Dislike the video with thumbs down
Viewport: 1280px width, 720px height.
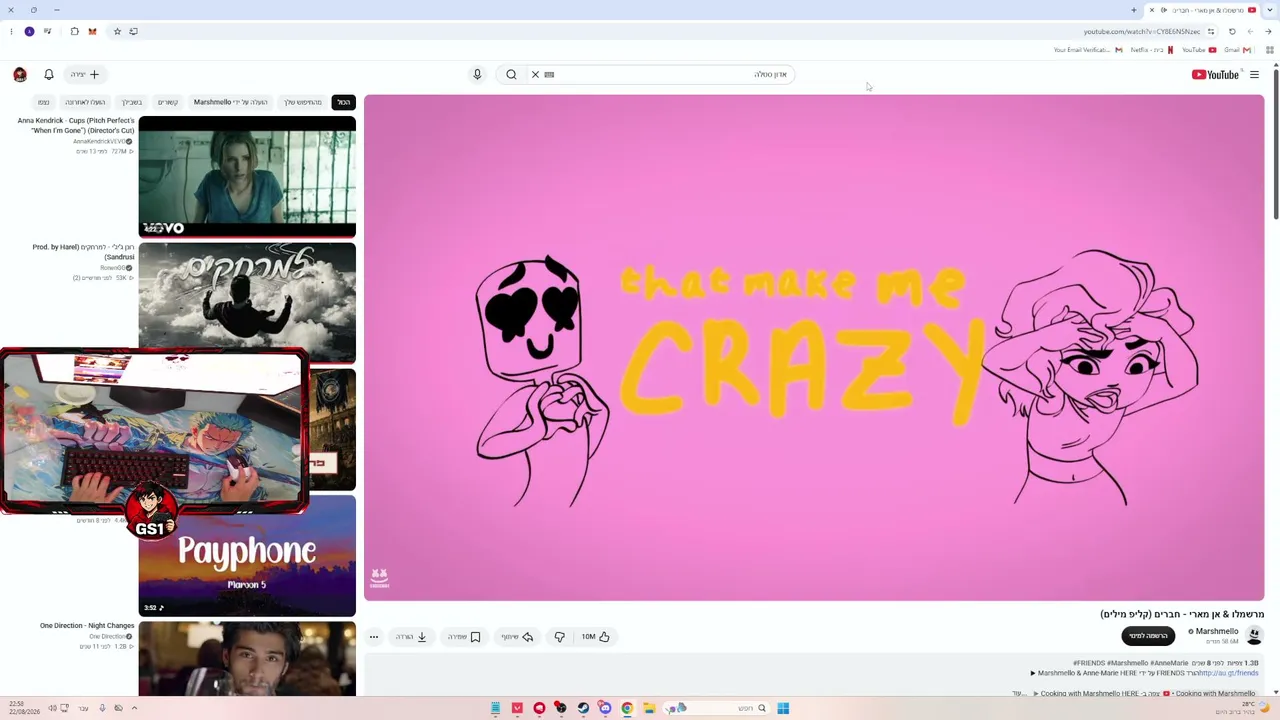click(559, 637)
